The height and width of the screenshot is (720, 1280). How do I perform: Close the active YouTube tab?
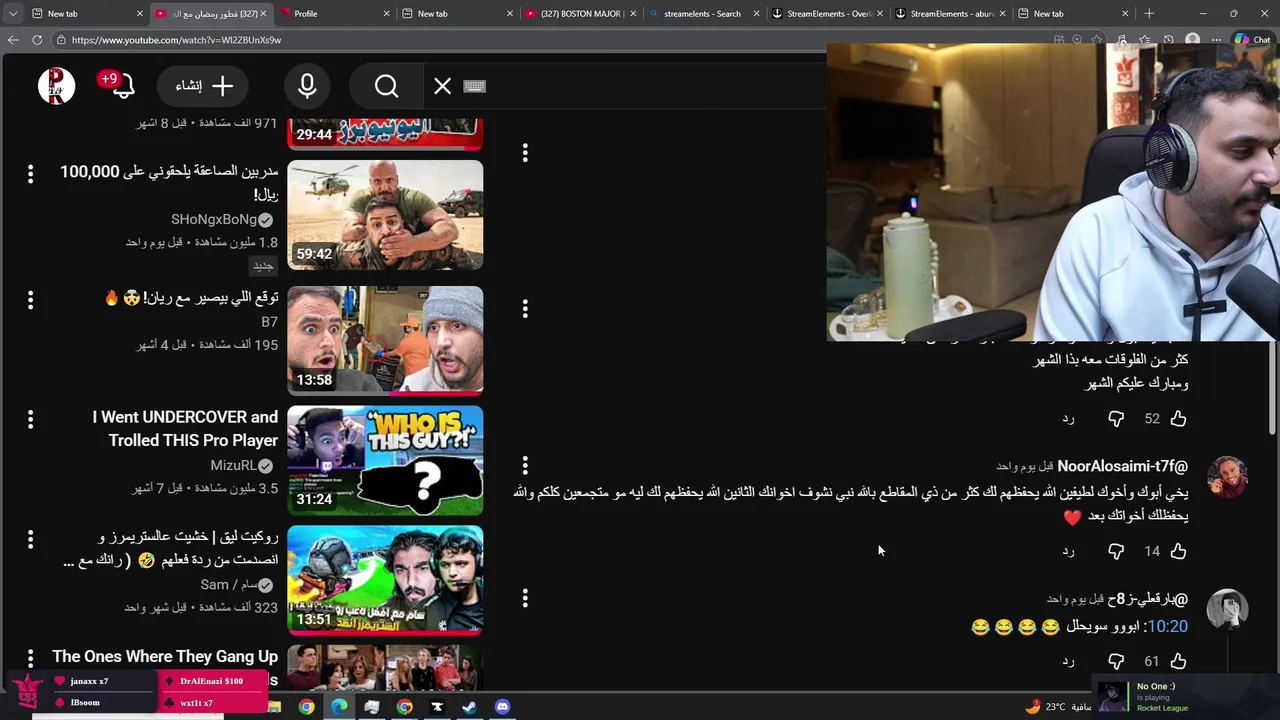264,14
